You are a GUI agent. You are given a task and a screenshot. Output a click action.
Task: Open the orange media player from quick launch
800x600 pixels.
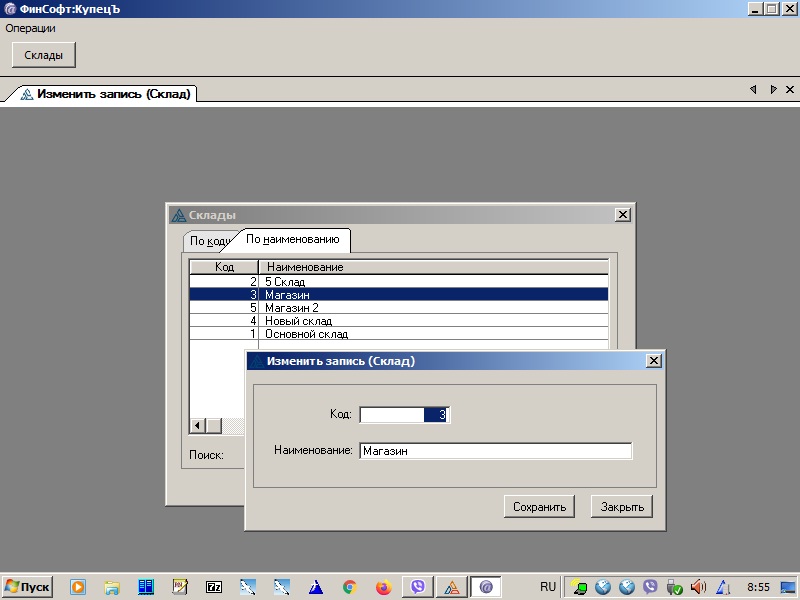[78, 587]
